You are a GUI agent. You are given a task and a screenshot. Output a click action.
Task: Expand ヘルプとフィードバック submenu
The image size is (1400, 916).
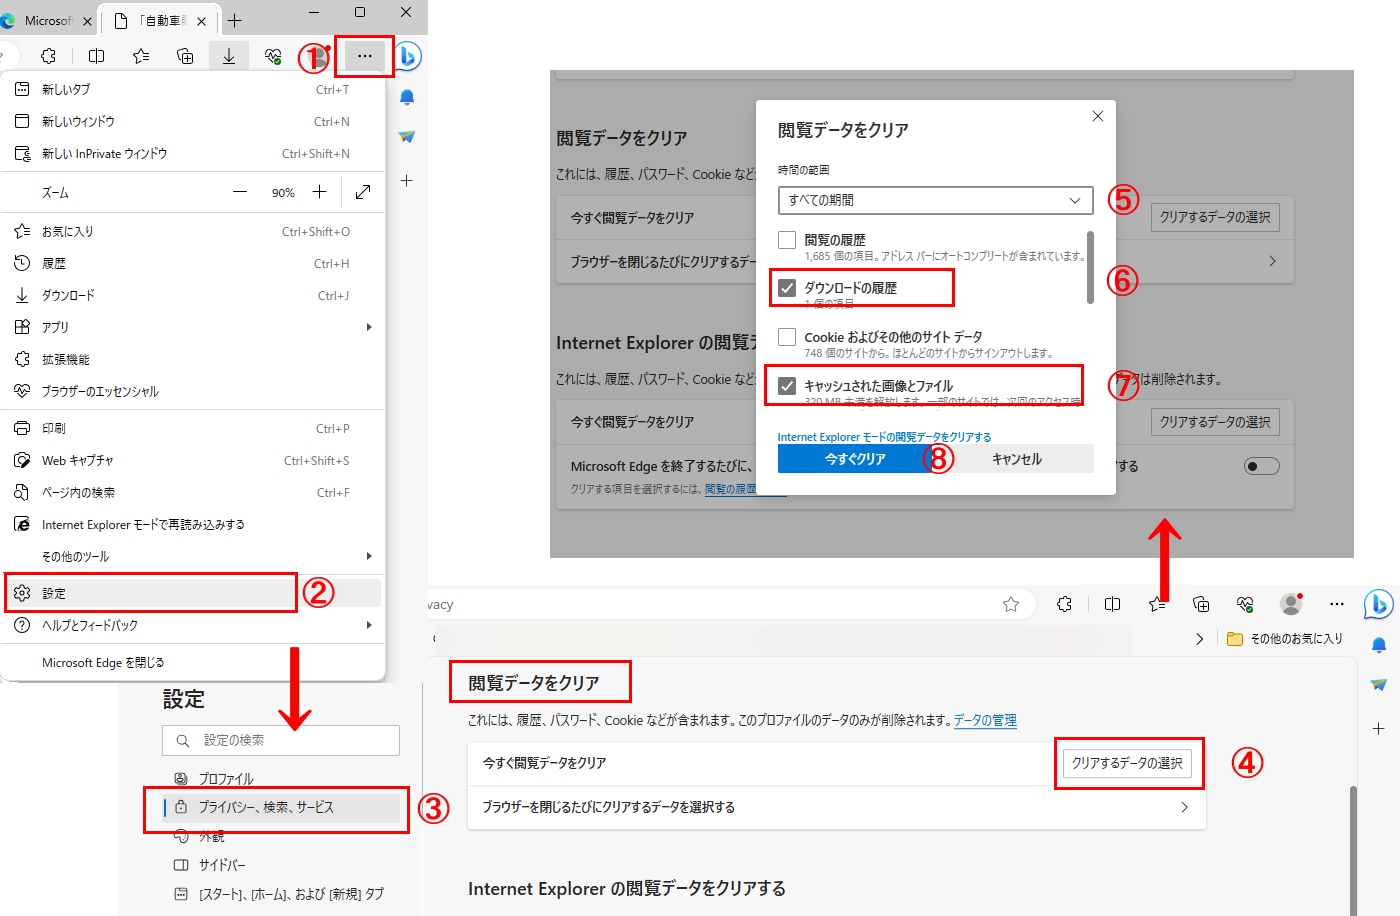coord(369,625)
